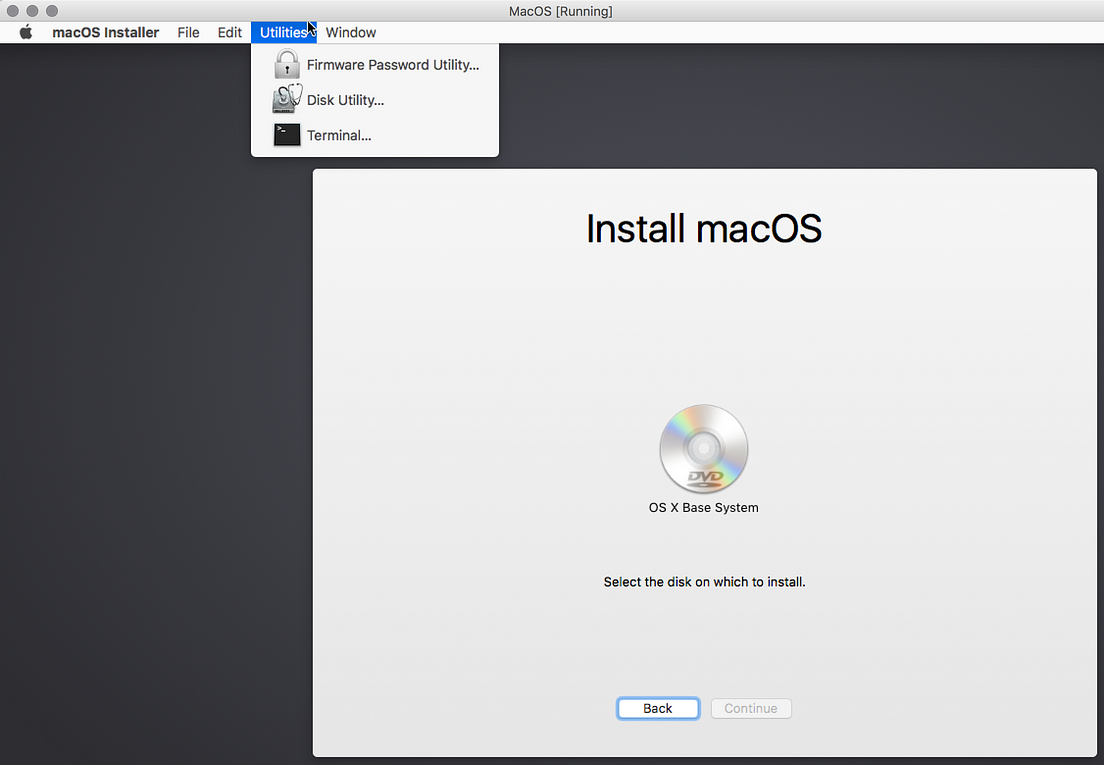The image size is (1104, 765).
Task: Click the VM window yellow minimize button
Action: (32, 11)
